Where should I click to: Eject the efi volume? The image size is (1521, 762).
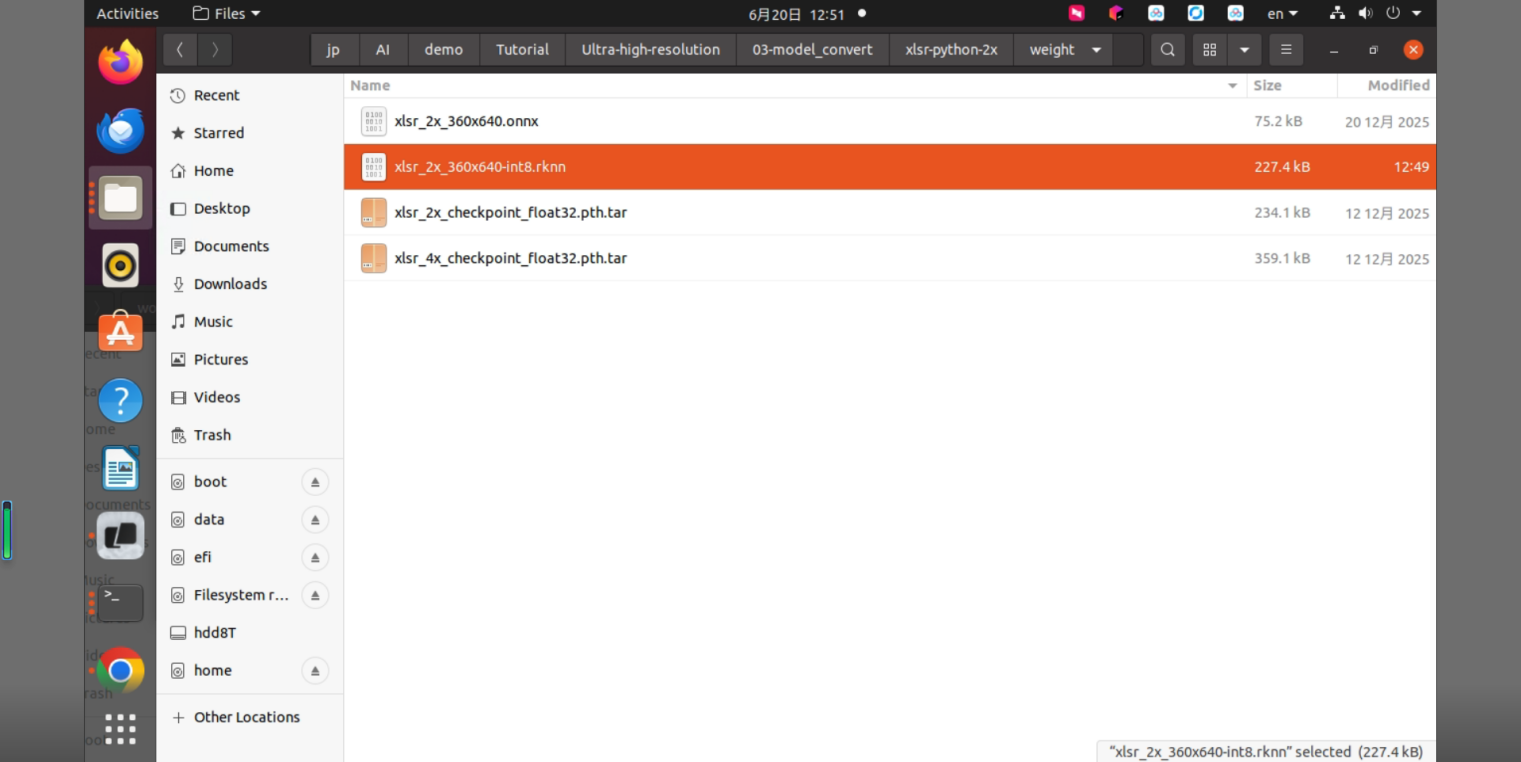(x=315, y=558)
